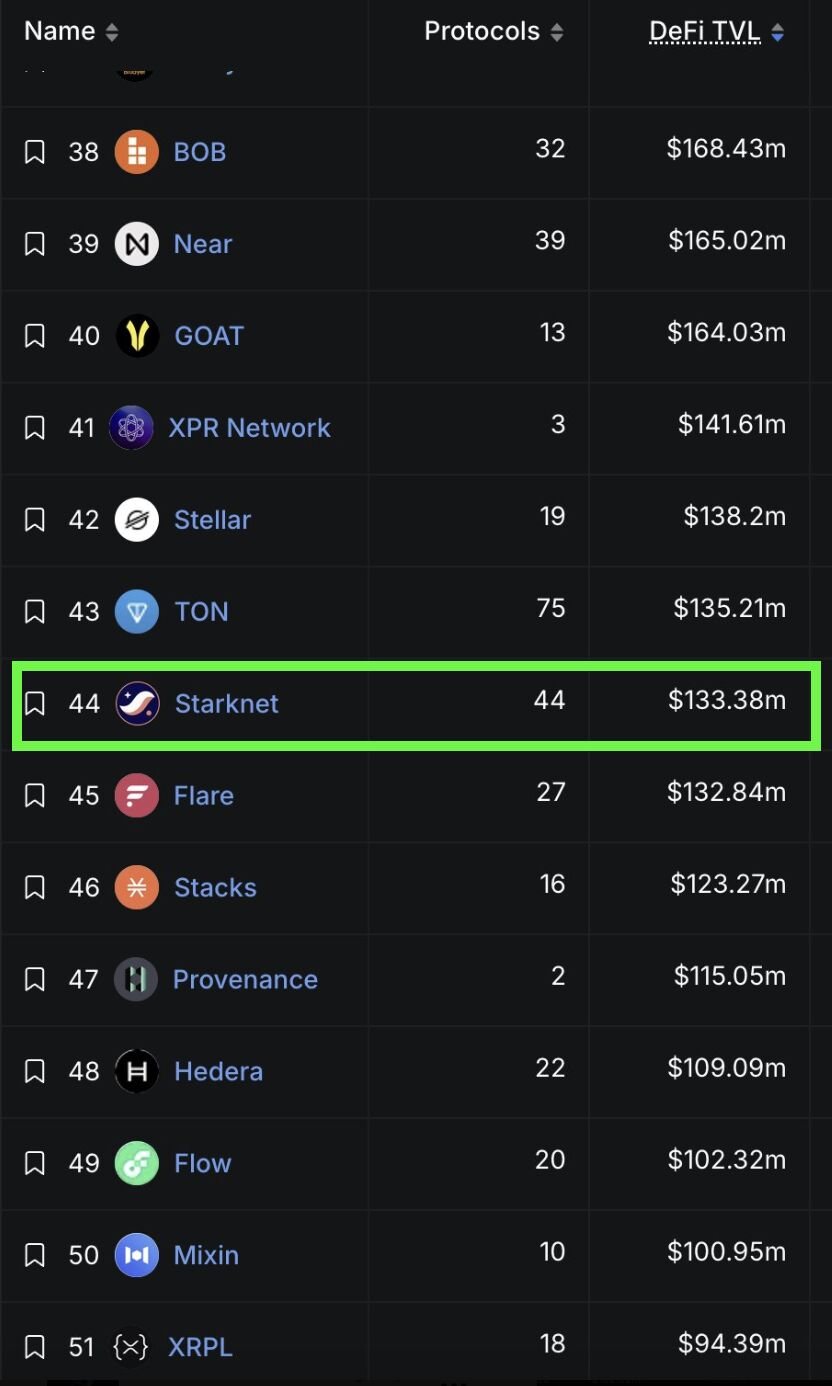Open the Stacks chain link

(215, 888)
